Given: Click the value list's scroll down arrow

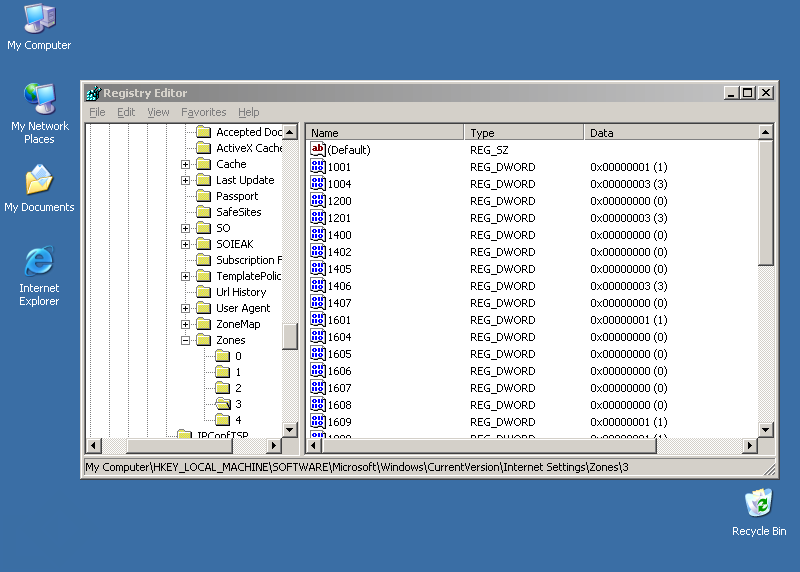Looking at the screenshot, I should (x=765, y=430).
